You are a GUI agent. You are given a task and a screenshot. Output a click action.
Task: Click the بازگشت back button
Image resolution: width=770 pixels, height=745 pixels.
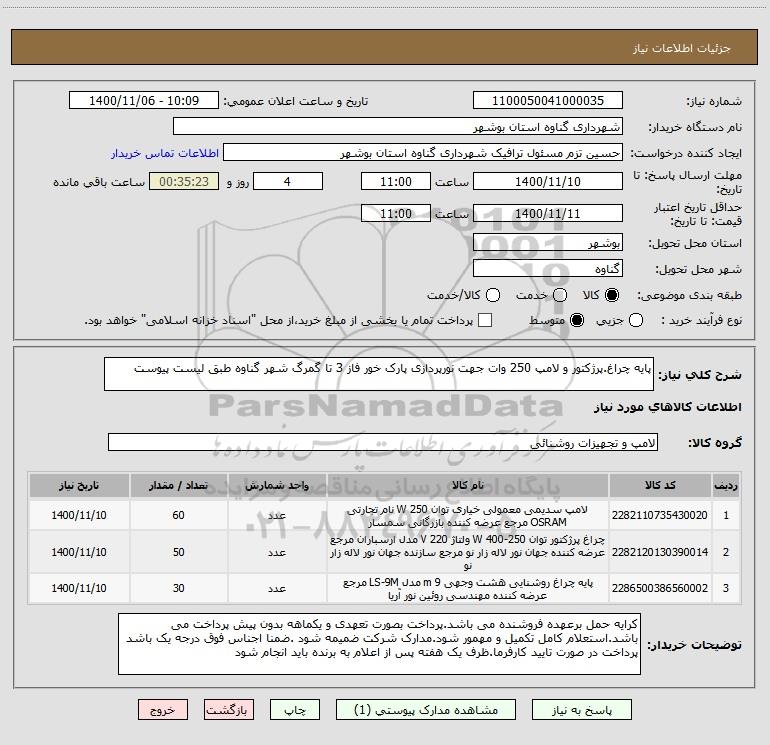coord(229,710)
